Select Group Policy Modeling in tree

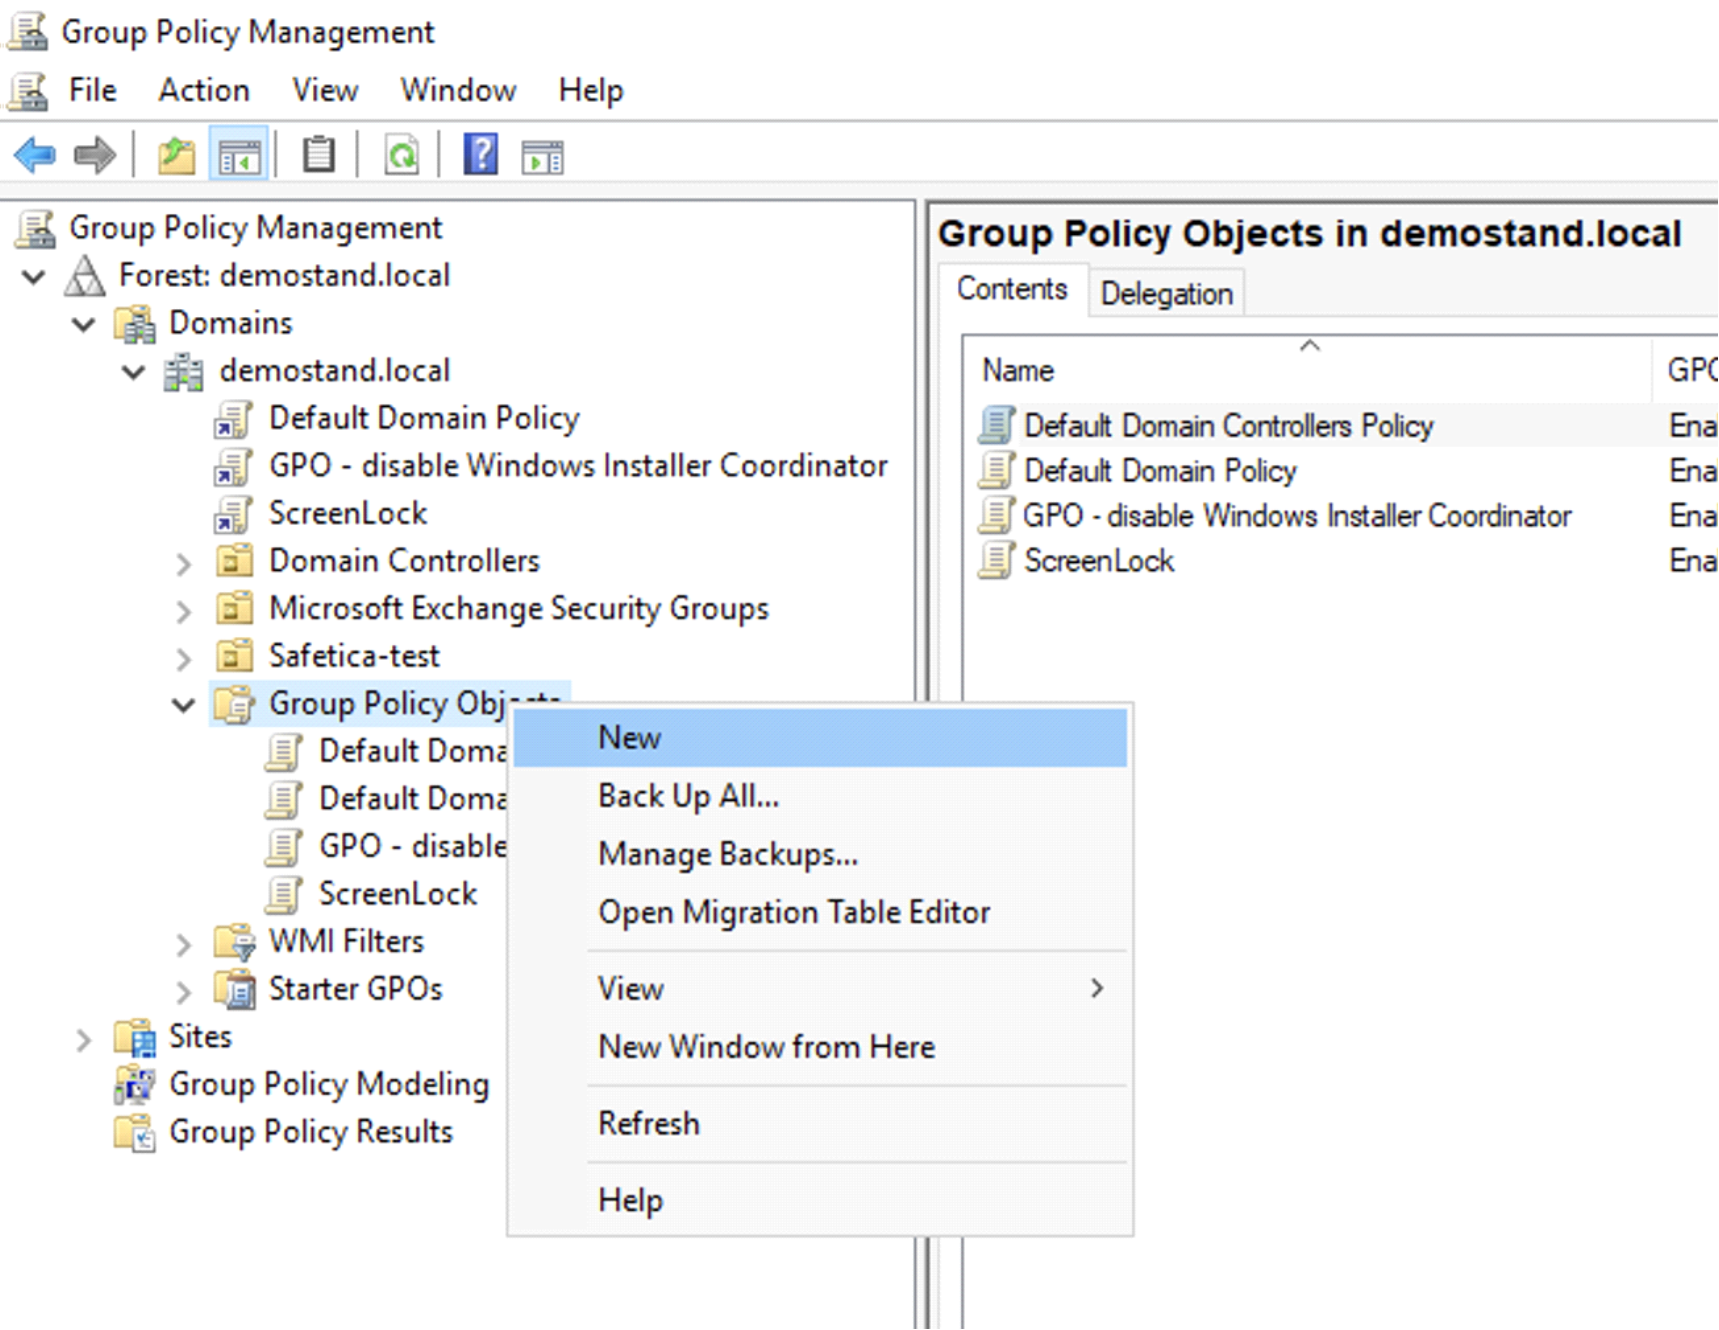(328, 1084)
